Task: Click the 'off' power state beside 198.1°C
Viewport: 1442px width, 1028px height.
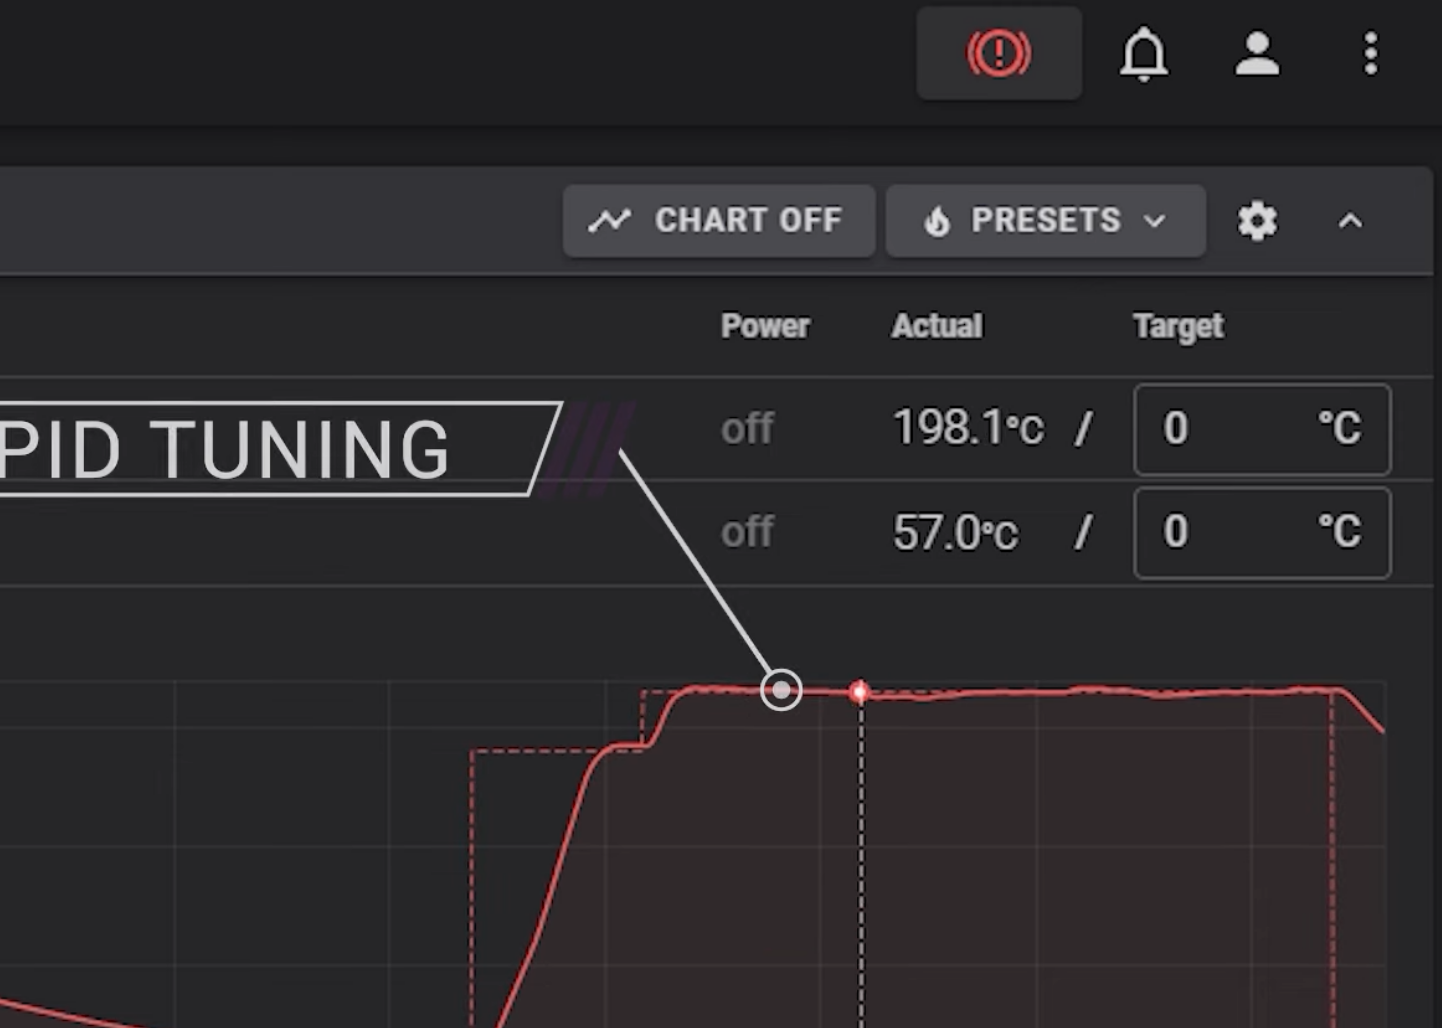Action: (x=747, y=429)
